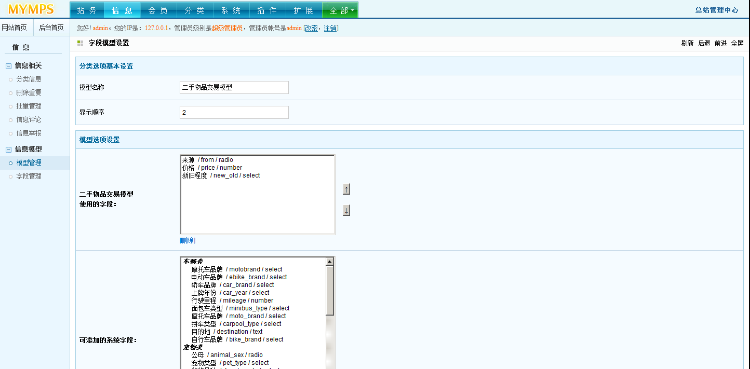Select the highlighted second tab in top navigation
Viewport: 750px width, 369px height.
click(123, 10)
